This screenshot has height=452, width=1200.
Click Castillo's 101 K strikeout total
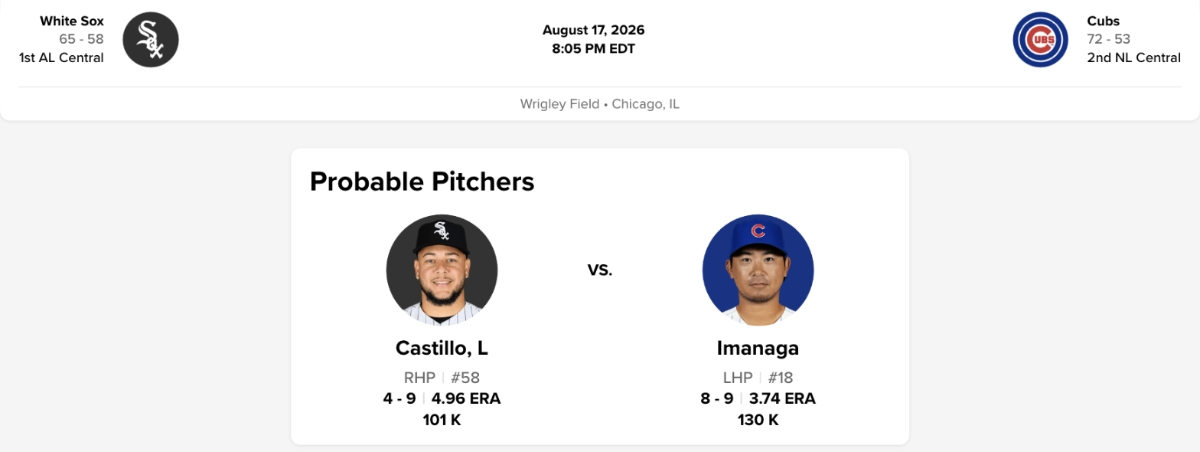point(442,420)
